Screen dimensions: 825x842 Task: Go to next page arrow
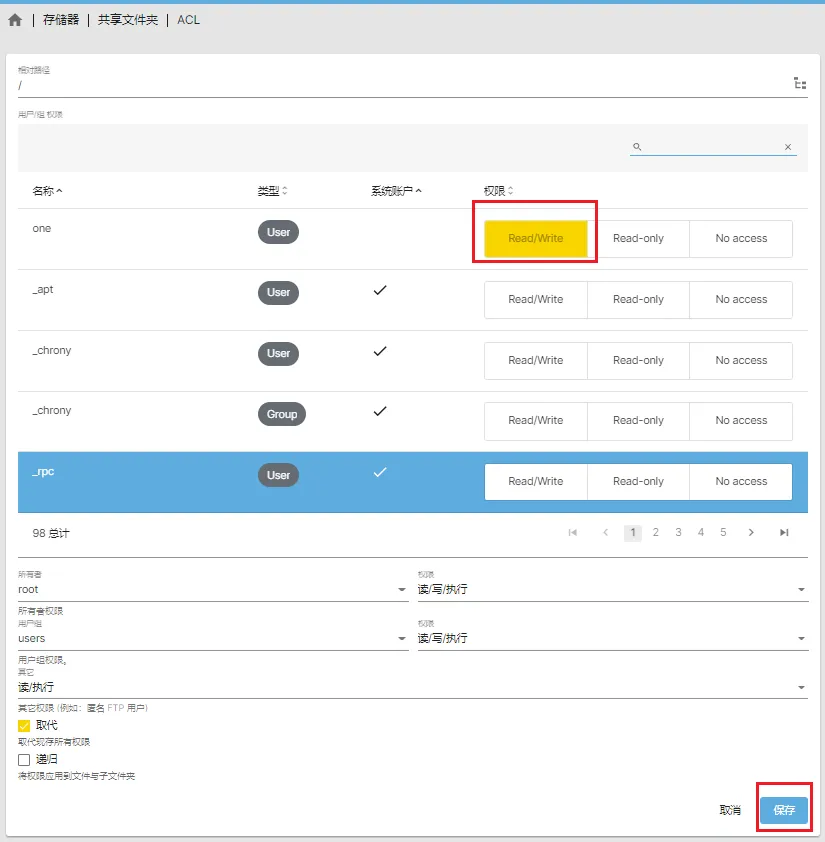(x=751, y=532)
